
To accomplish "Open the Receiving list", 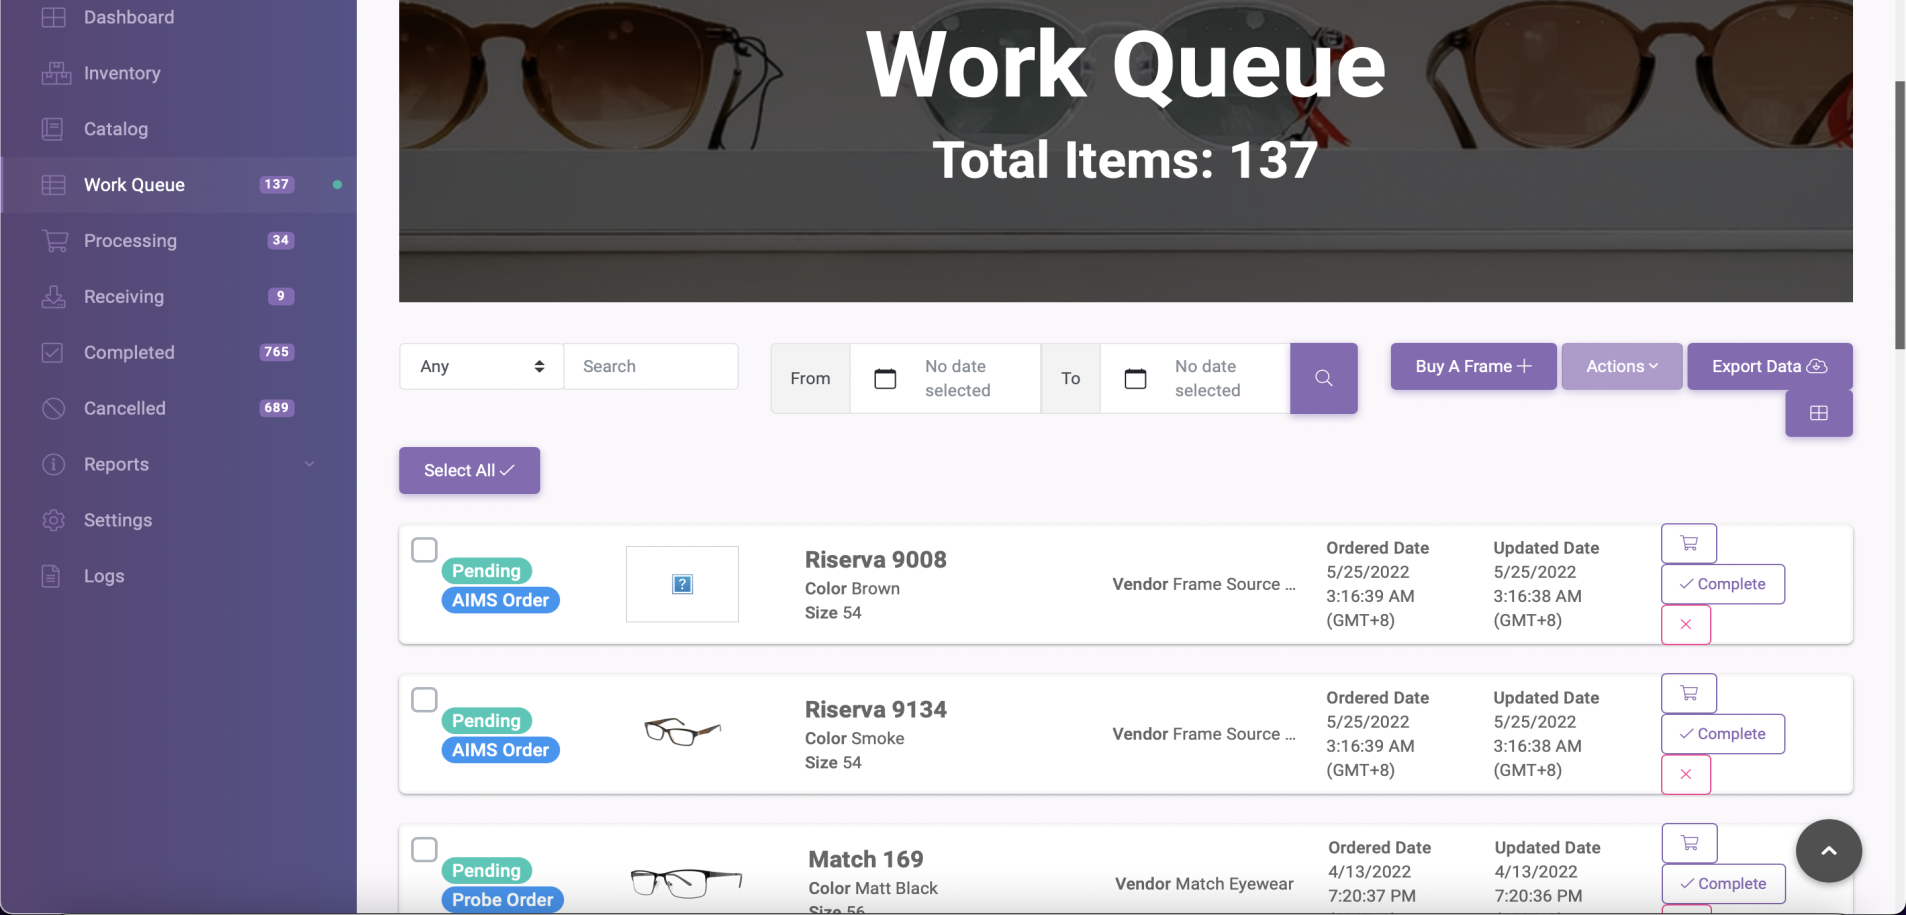I will [x=124, y=297].
